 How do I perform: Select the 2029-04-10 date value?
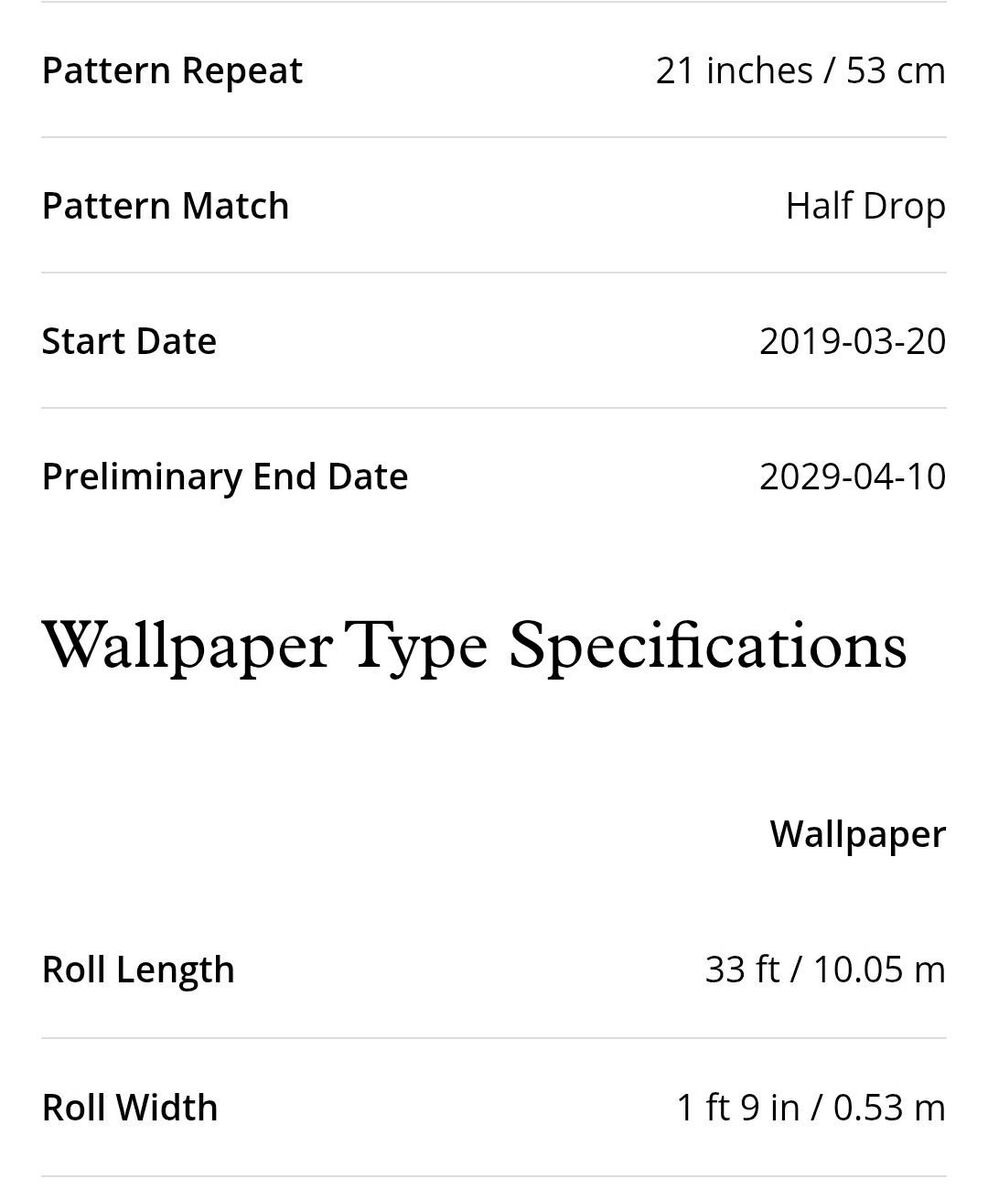(x=852, y=476)
